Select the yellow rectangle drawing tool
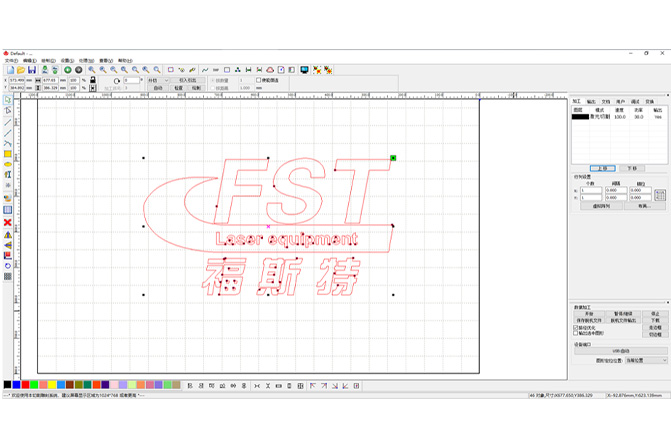The image size is (671, 448). [8, 154]
